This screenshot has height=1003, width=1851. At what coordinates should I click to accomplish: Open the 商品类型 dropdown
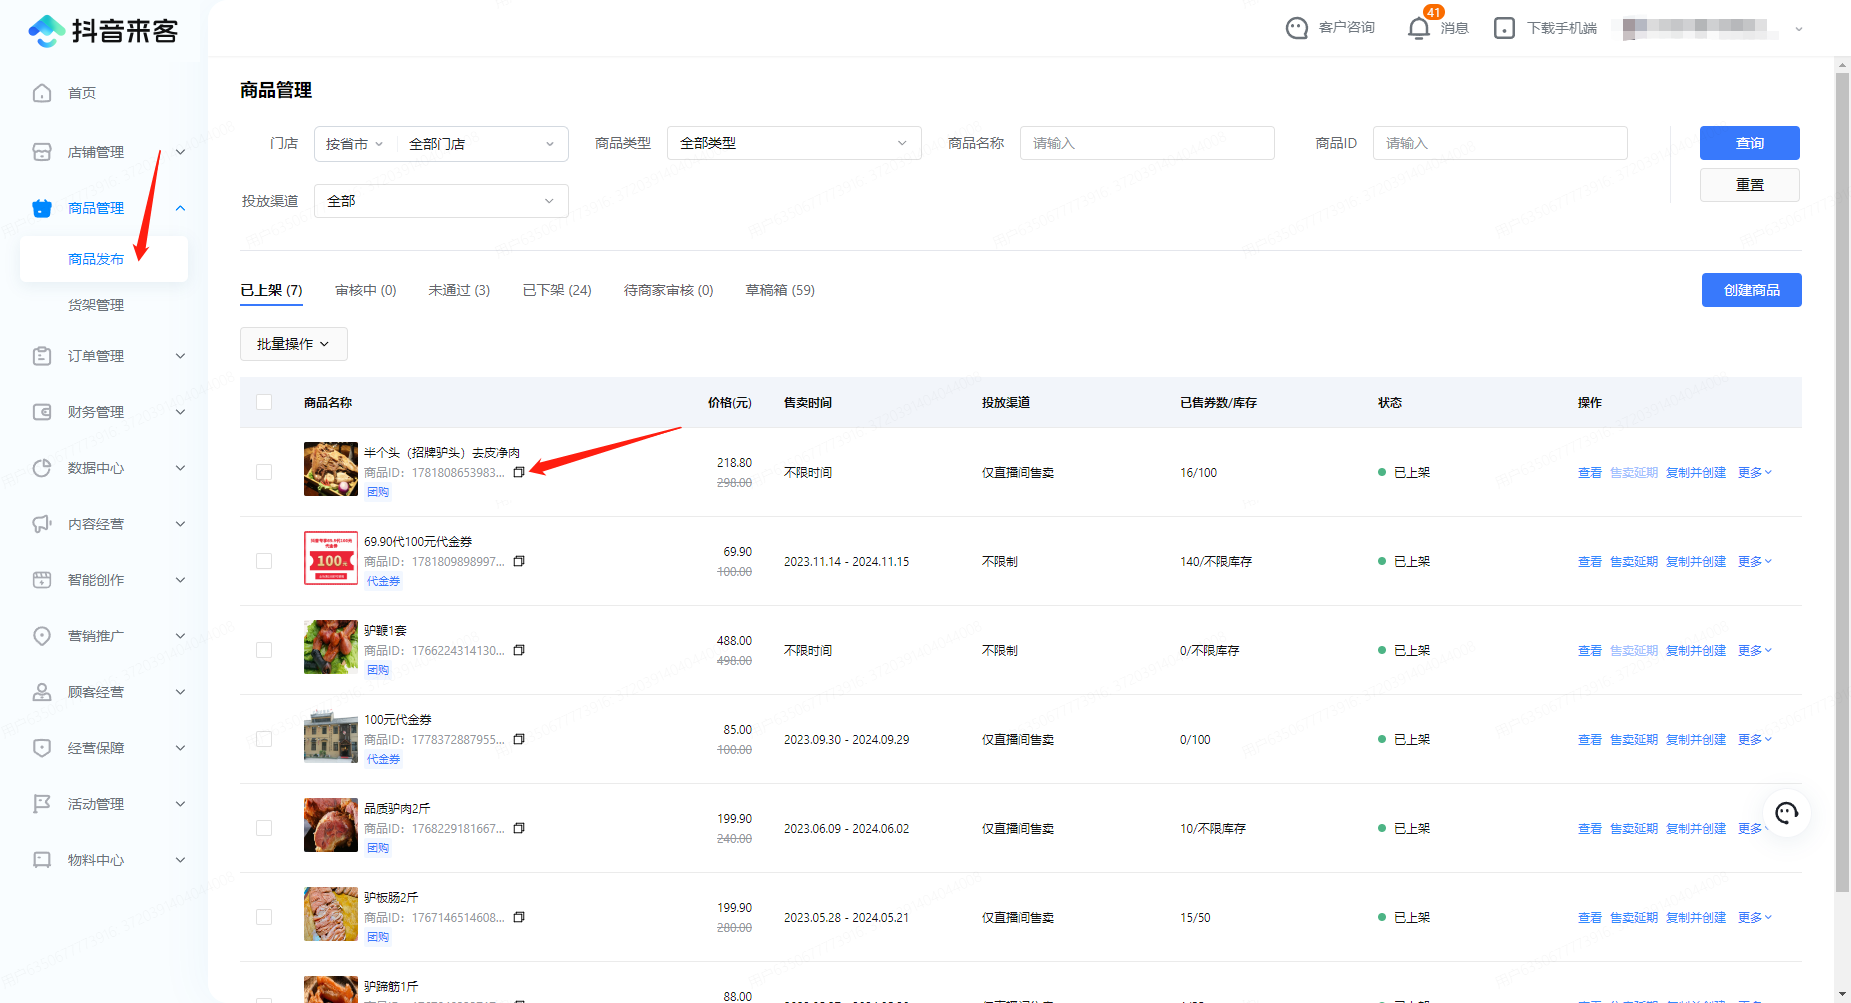[793, 143]
